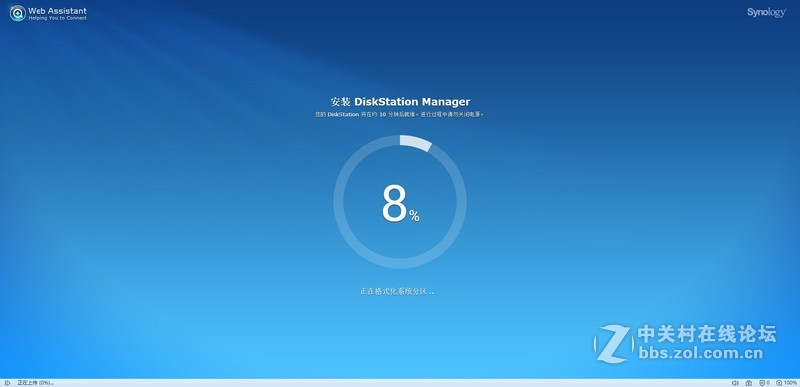
Task: Click the 10-minute DiskStation notice text
Action: [x=399, y=115]
